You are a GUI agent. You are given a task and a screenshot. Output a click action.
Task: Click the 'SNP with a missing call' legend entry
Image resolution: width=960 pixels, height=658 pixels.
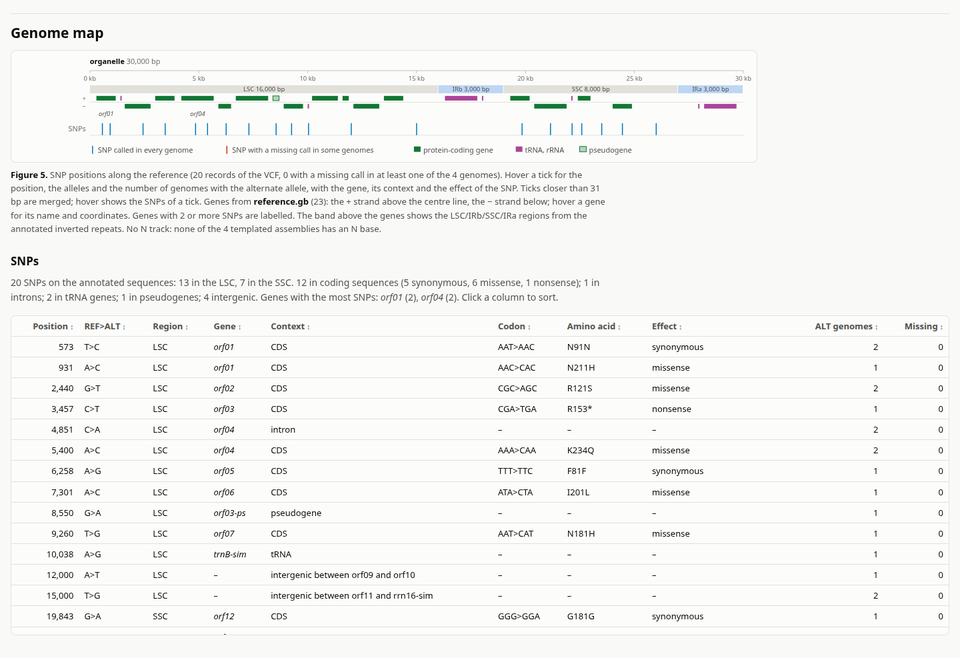[x=299, y=150]
